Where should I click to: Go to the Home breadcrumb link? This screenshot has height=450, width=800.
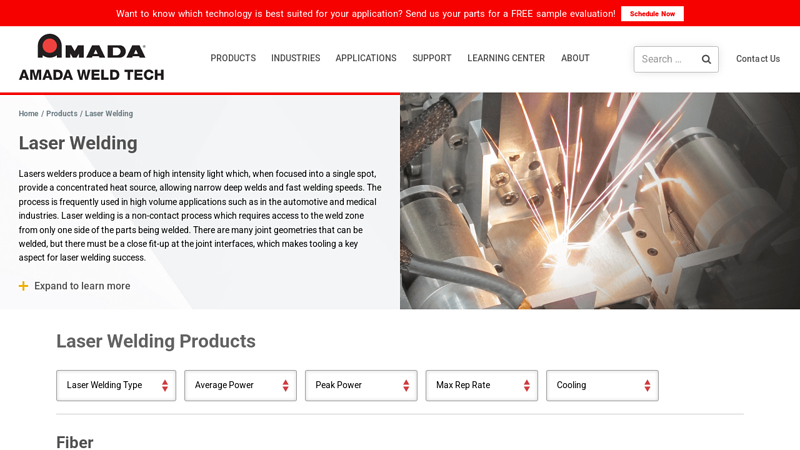[29, 113]
